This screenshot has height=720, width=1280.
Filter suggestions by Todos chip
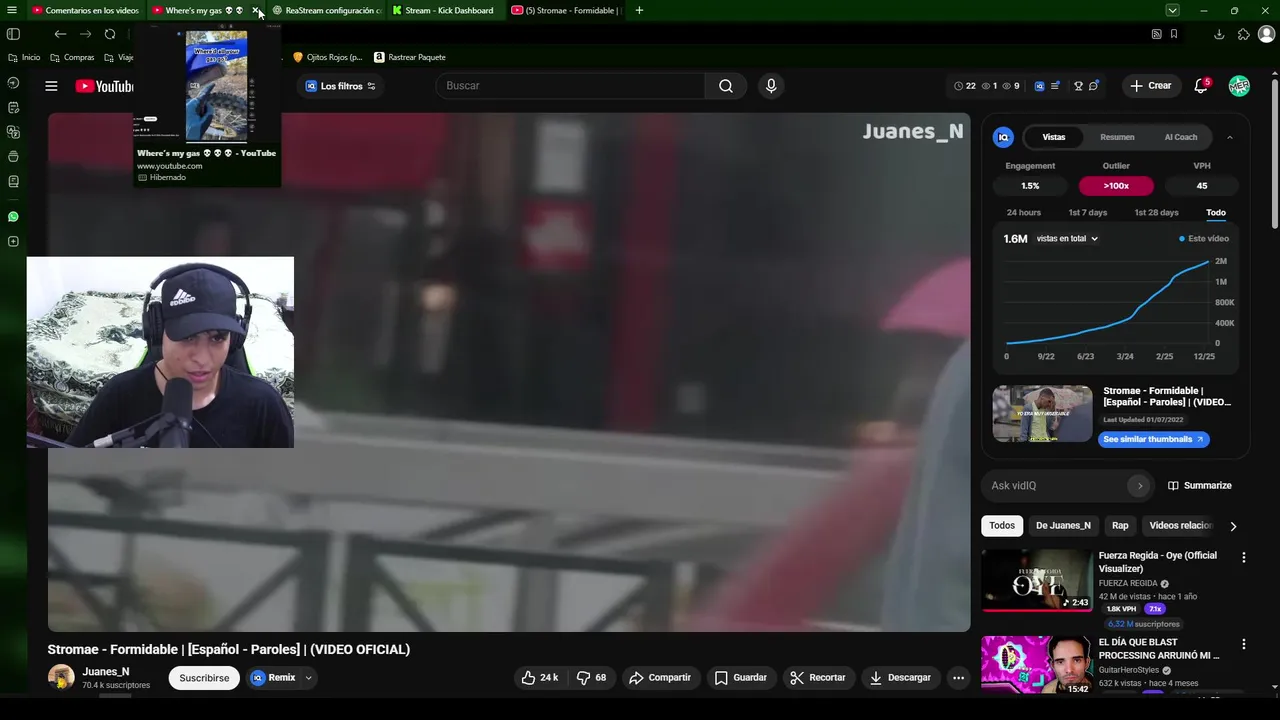[x=1002, y=526]
